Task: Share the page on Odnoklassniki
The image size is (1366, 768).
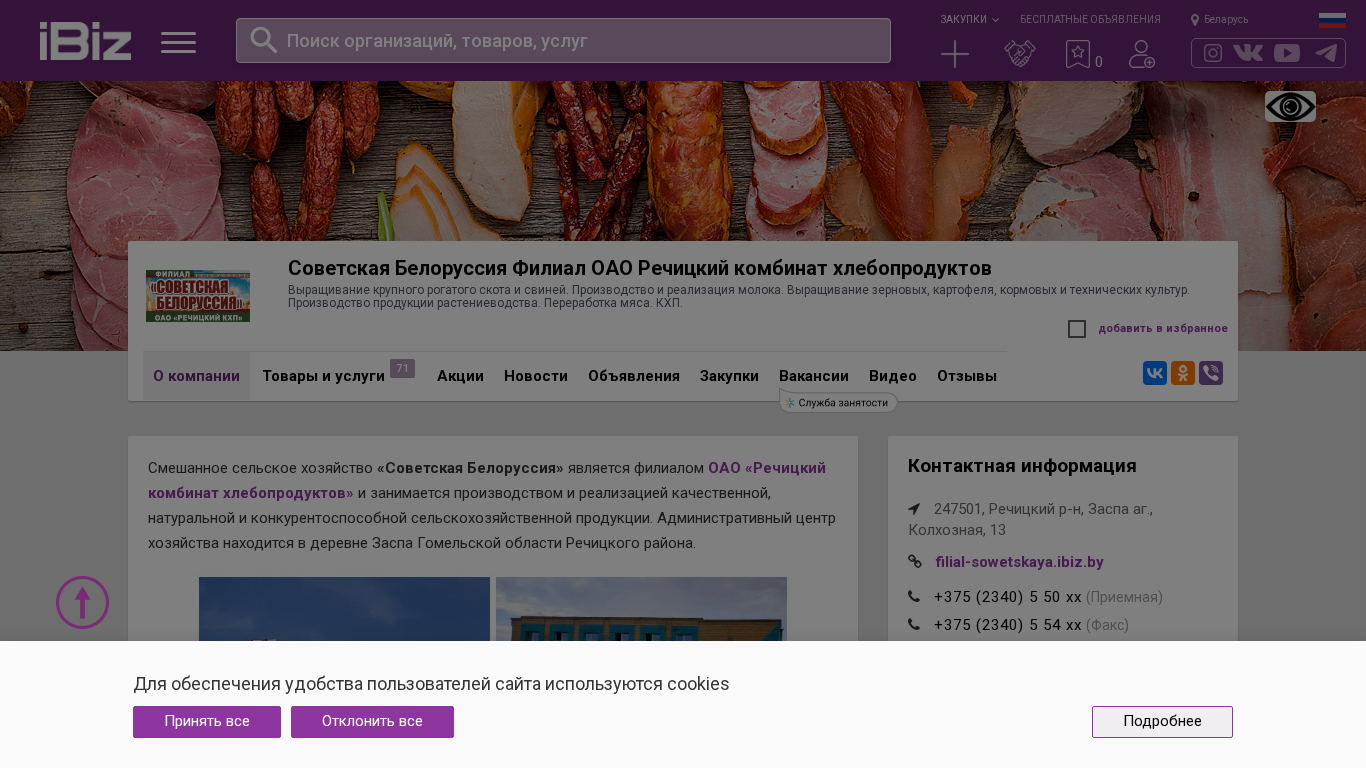Action: coord(1183,373)
